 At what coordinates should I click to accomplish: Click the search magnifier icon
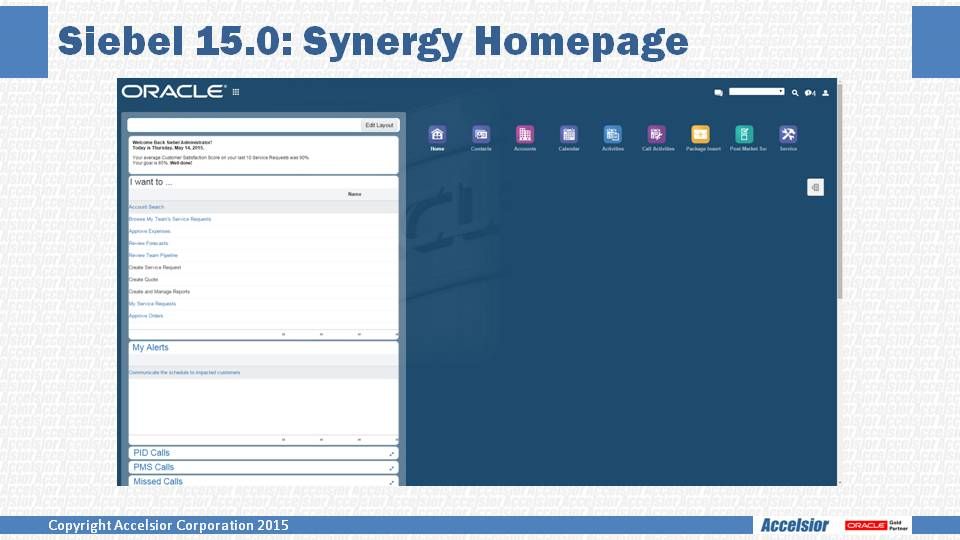795,92
